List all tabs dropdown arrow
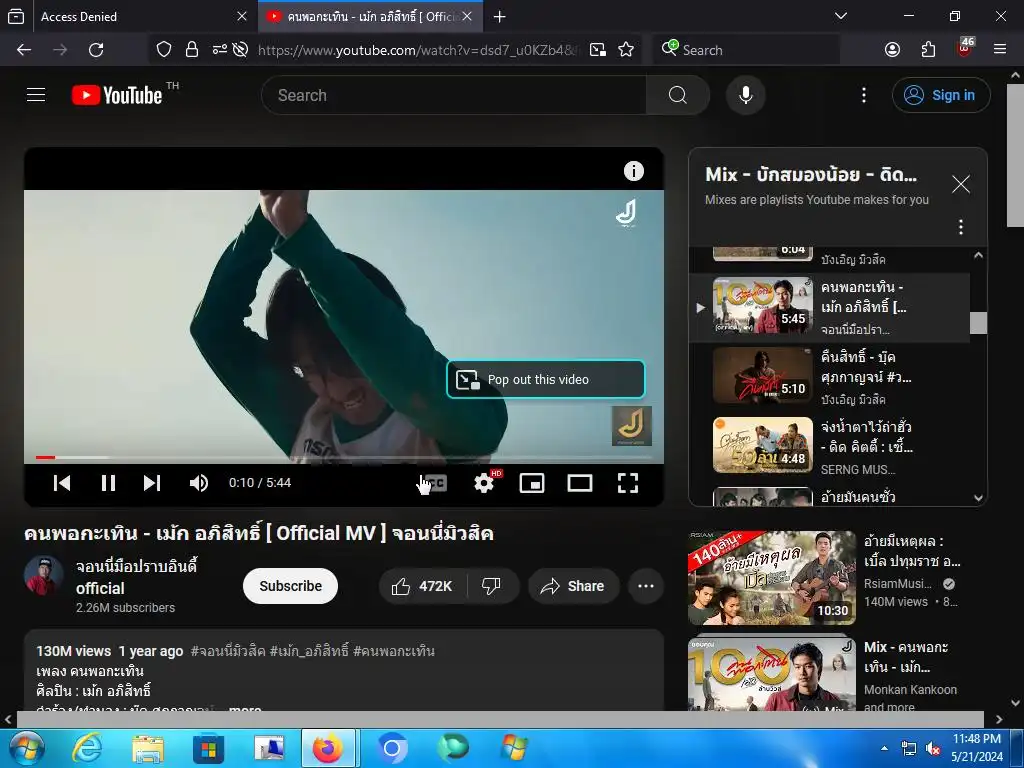 [841, 16]
